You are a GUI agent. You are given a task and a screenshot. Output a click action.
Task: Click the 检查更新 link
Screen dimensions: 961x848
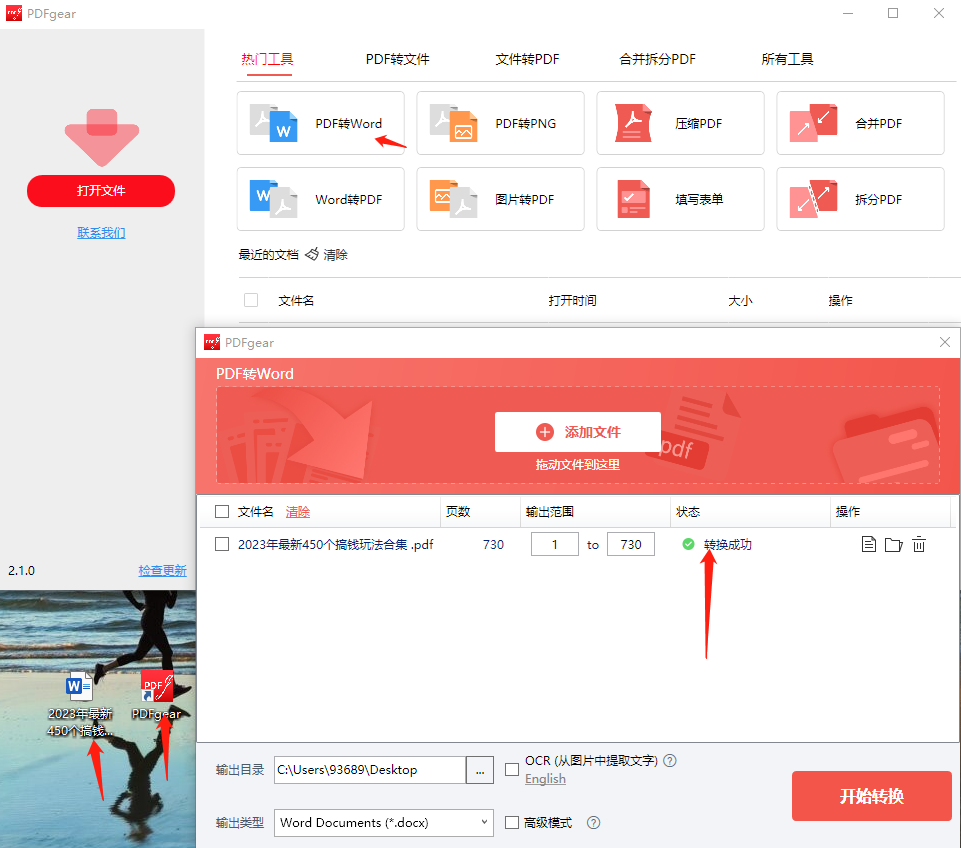[x=162, y=570]
